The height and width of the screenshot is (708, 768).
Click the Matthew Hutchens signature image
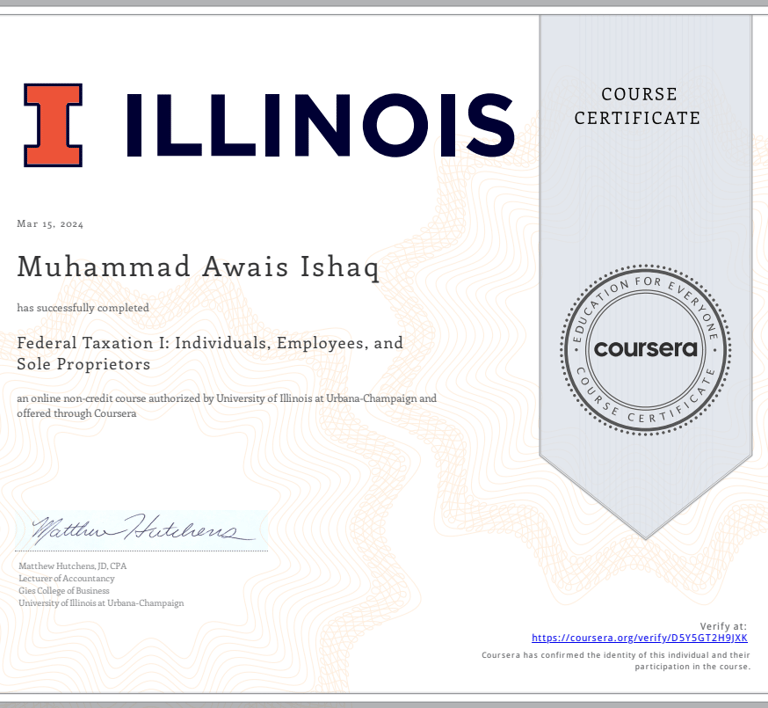click(143, 530)
